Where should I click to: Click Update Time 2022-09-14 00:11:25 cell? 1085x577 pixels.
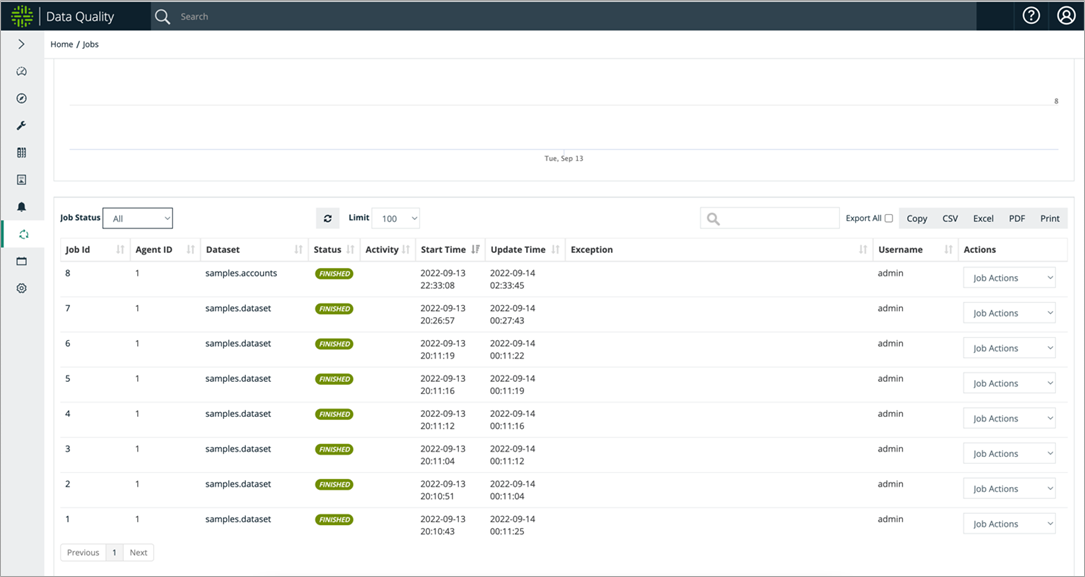(513, 525)
